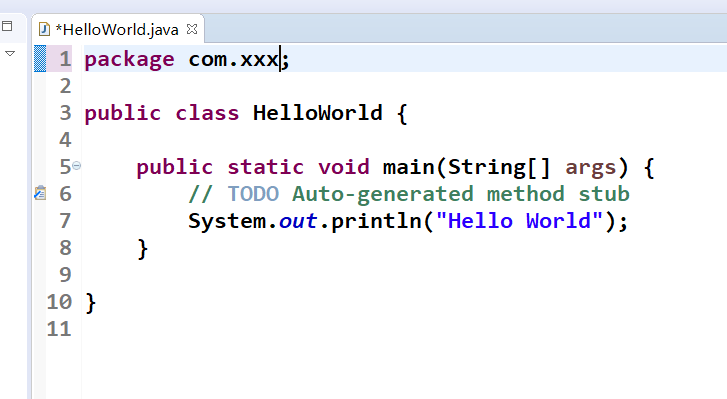The image size is (727, 399).
Task: Click the 'static' keyword on line 5
Action: point(266,167)
